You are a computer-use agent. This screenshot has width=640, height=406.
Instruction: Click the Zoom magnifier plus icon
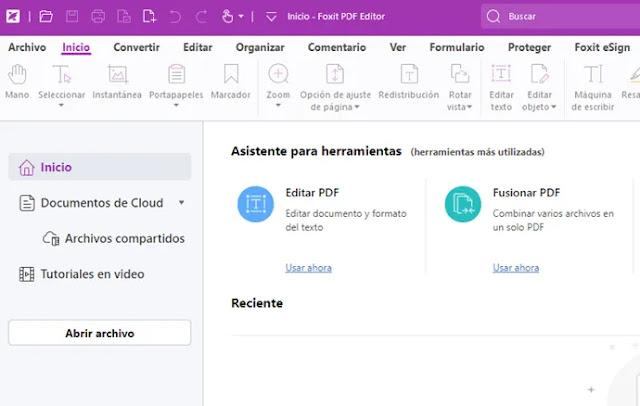(x=278, y=74)
